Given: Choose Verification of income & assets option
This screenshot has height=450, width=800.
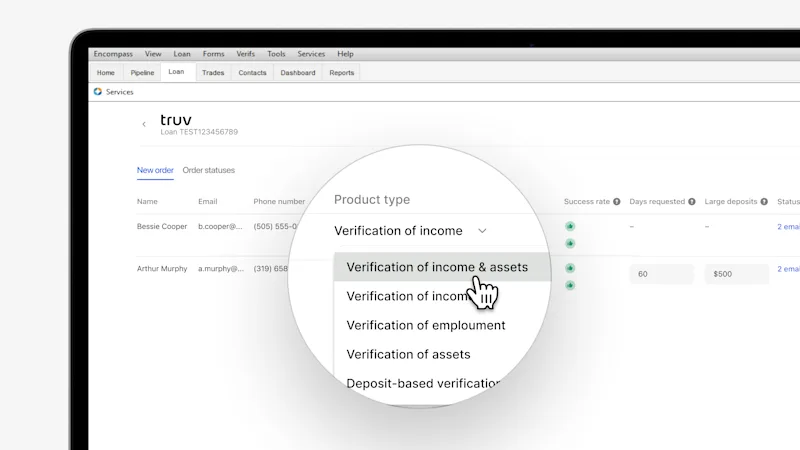Looking at the screenshot, I should 442,267.
